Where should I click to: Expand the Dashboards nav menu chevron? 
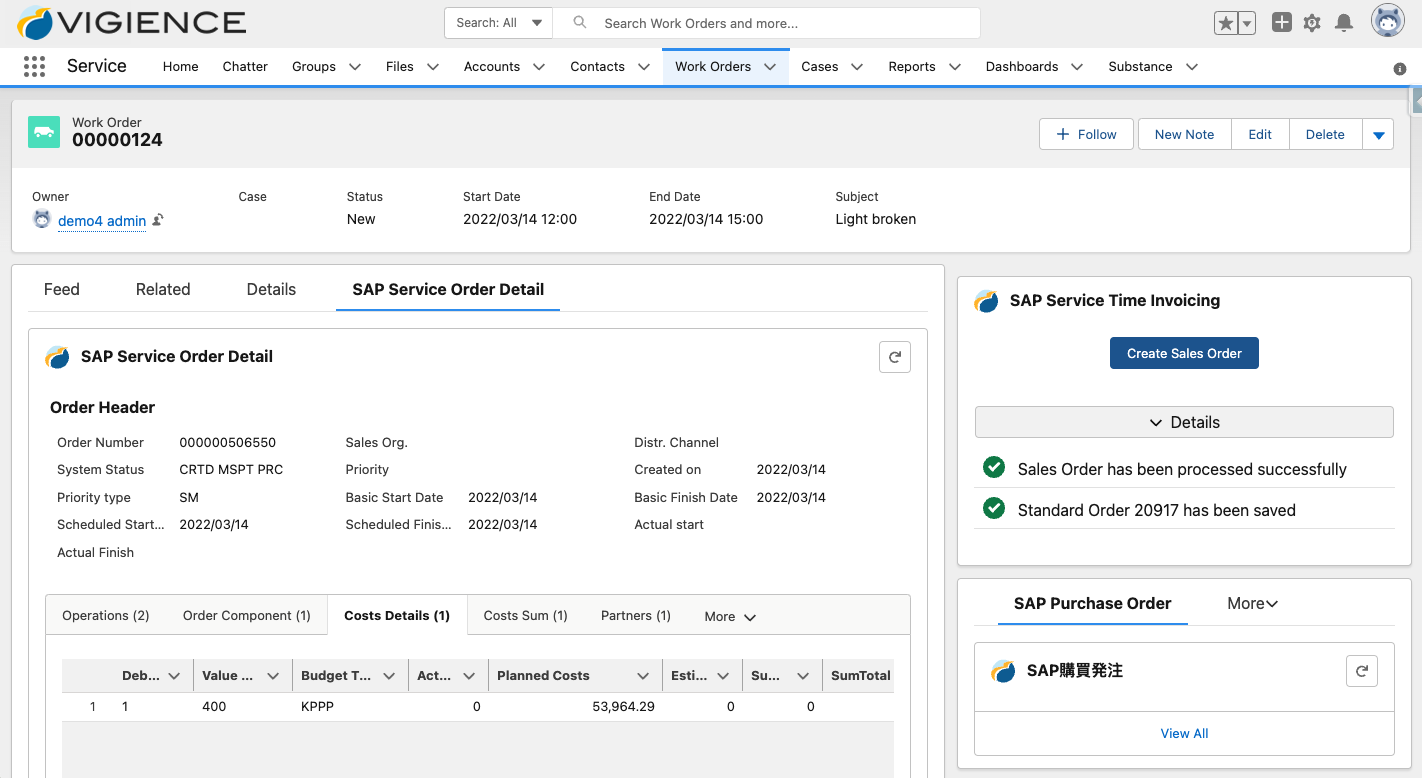pos(1077,67)
